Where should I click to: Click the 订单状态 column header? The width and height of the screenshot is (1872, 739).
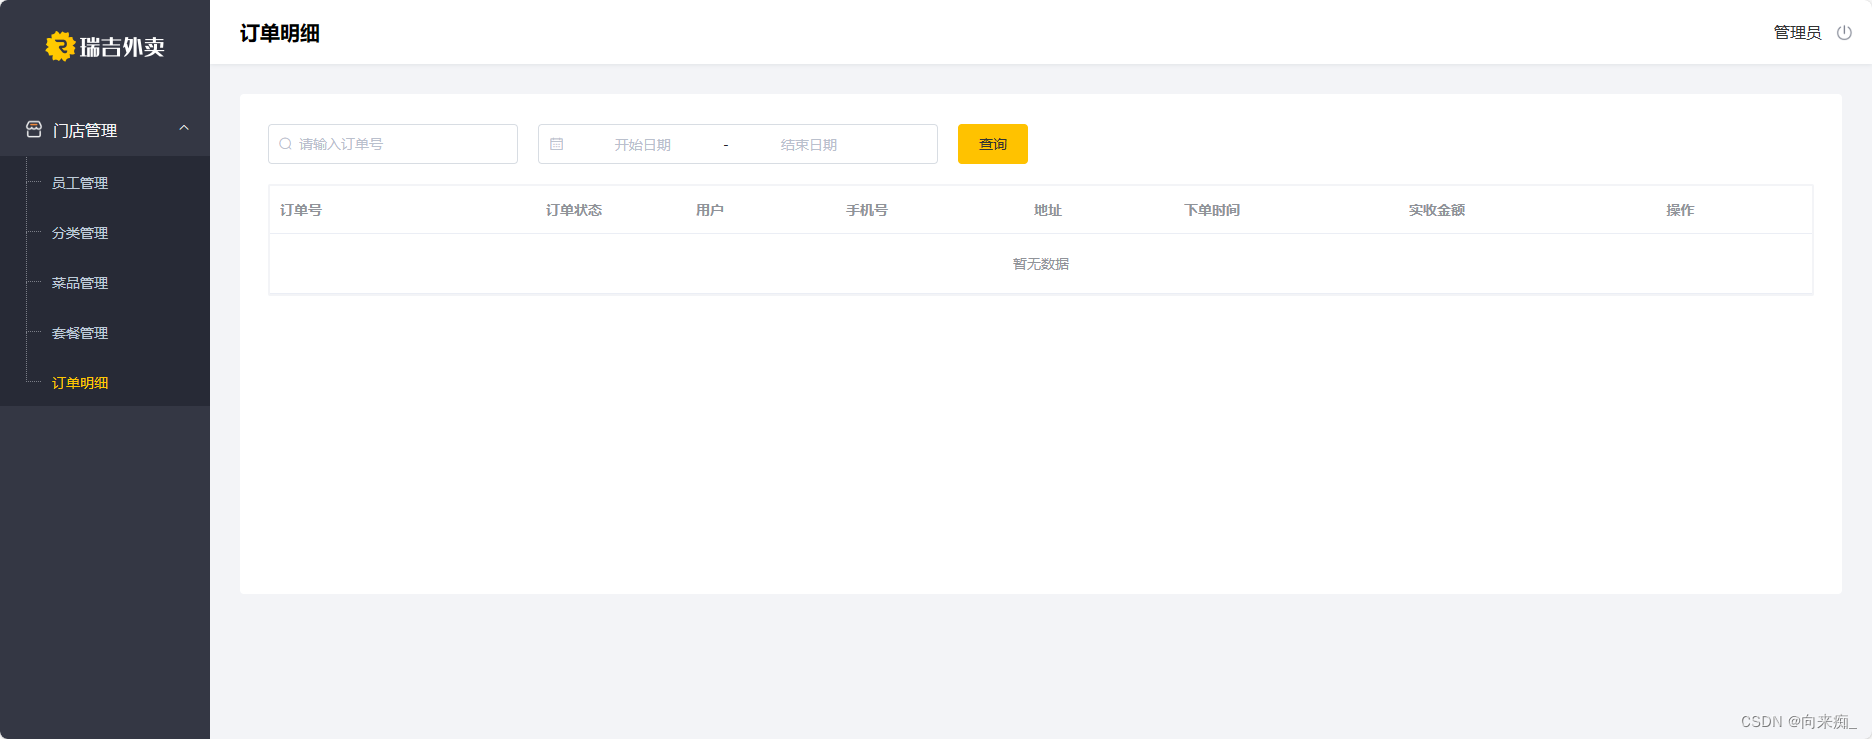pos(574,210)
